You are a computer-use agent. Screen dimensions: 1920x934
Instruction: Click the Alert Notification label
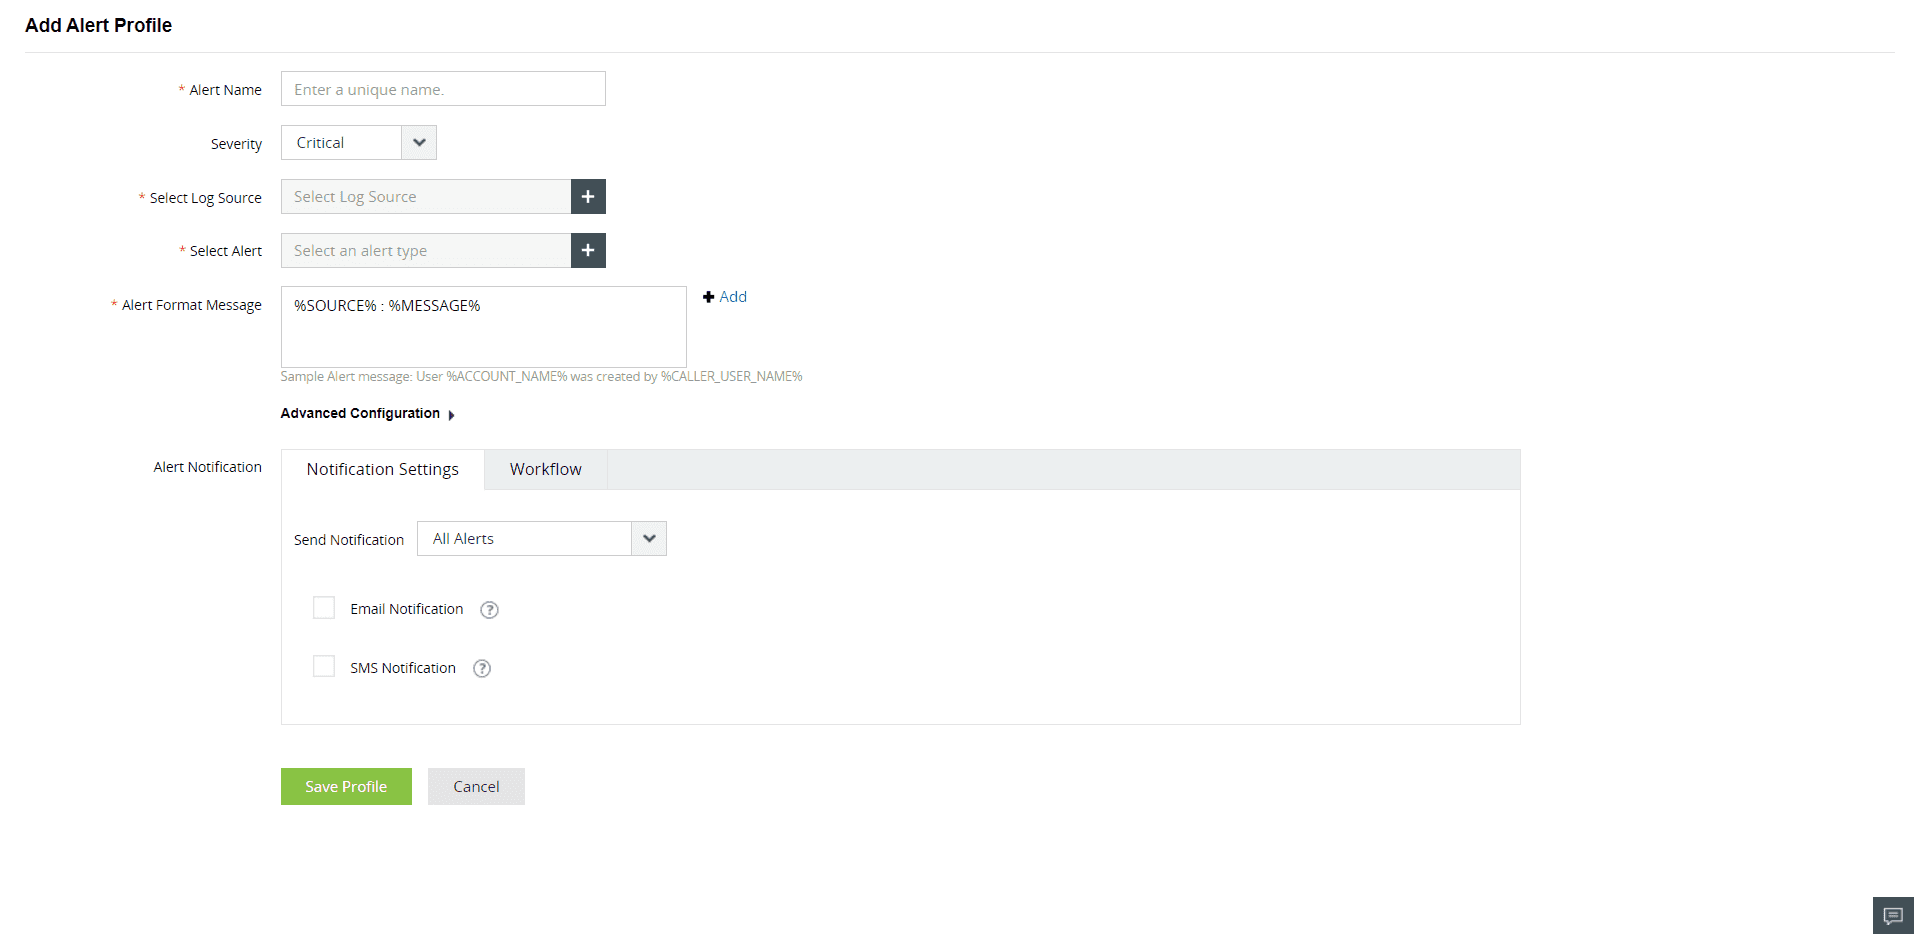pyautogui.click(x=208, y=467)
